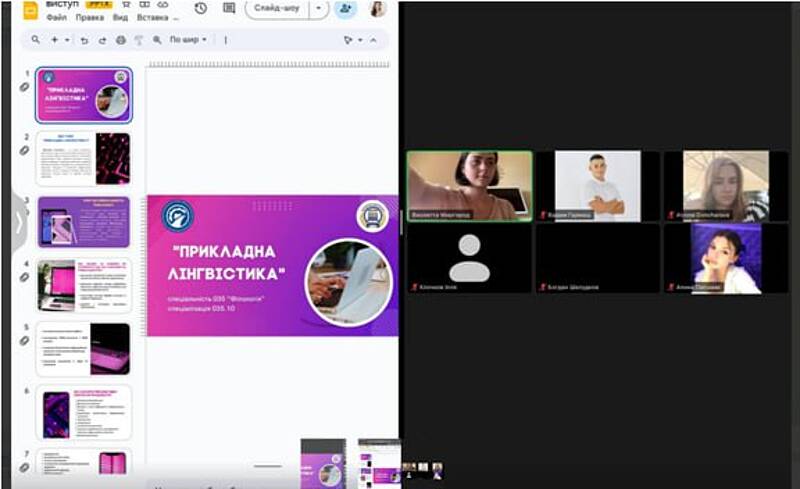Open the Google Slides home icon
The width and height of the screenshot is (800, 489).
[x=31, y=10]
